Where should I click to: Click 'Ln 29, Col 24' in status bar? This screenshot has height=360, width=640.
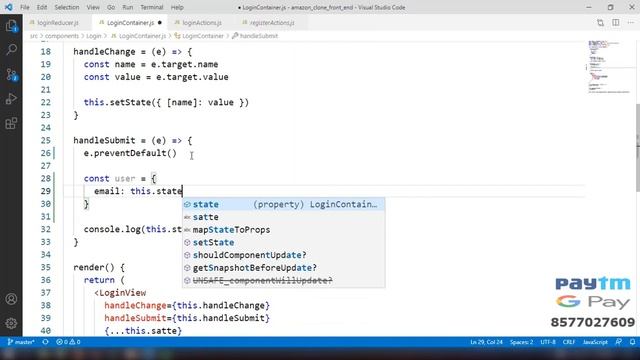(x=486, y=342)
